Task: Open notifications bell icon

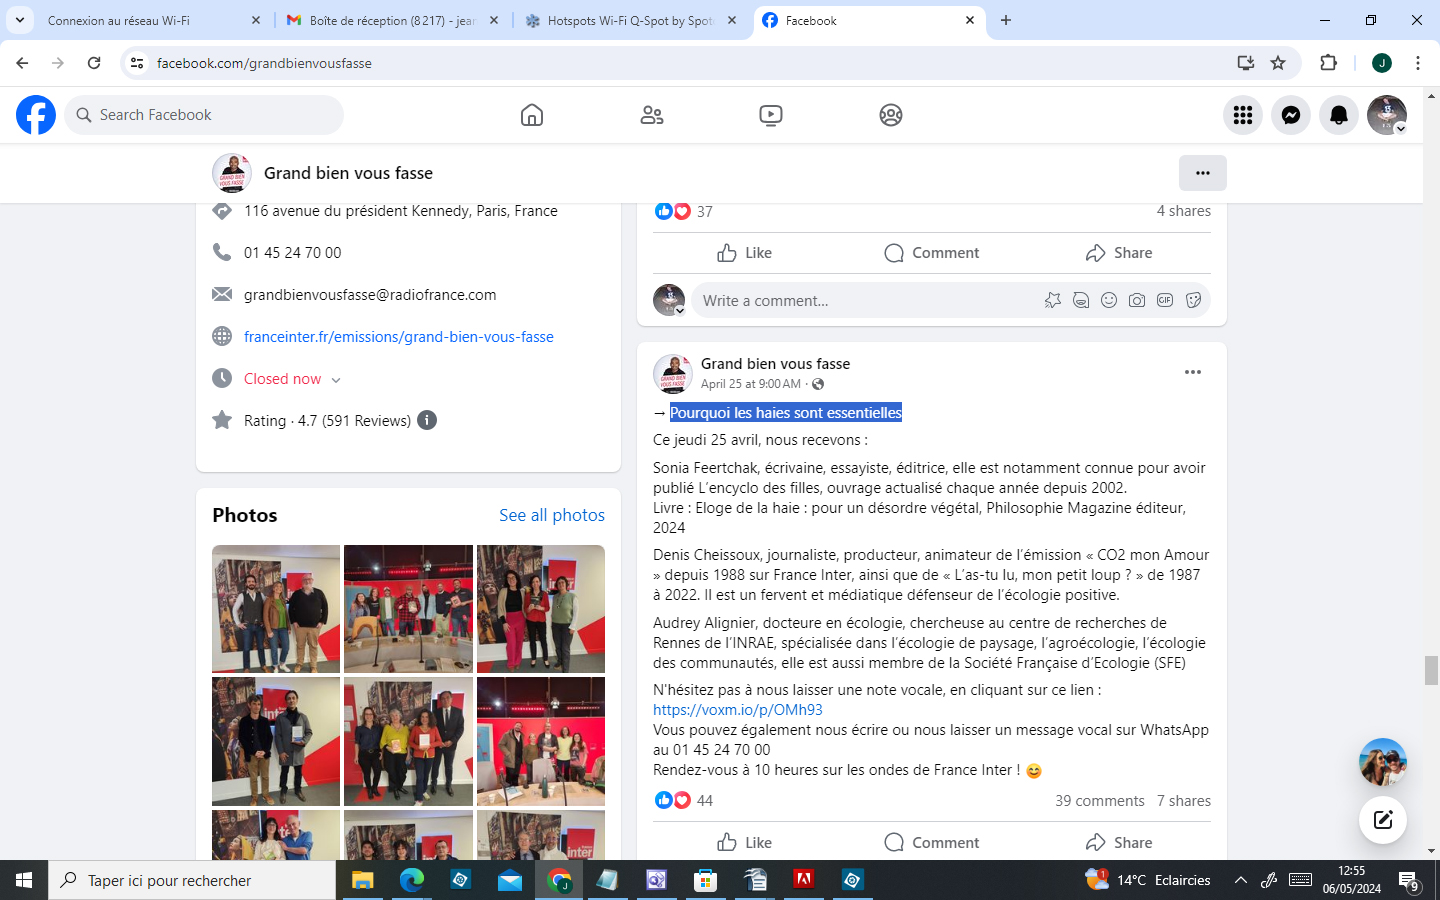Action: pyautogui.click(x=1339, y=115)
